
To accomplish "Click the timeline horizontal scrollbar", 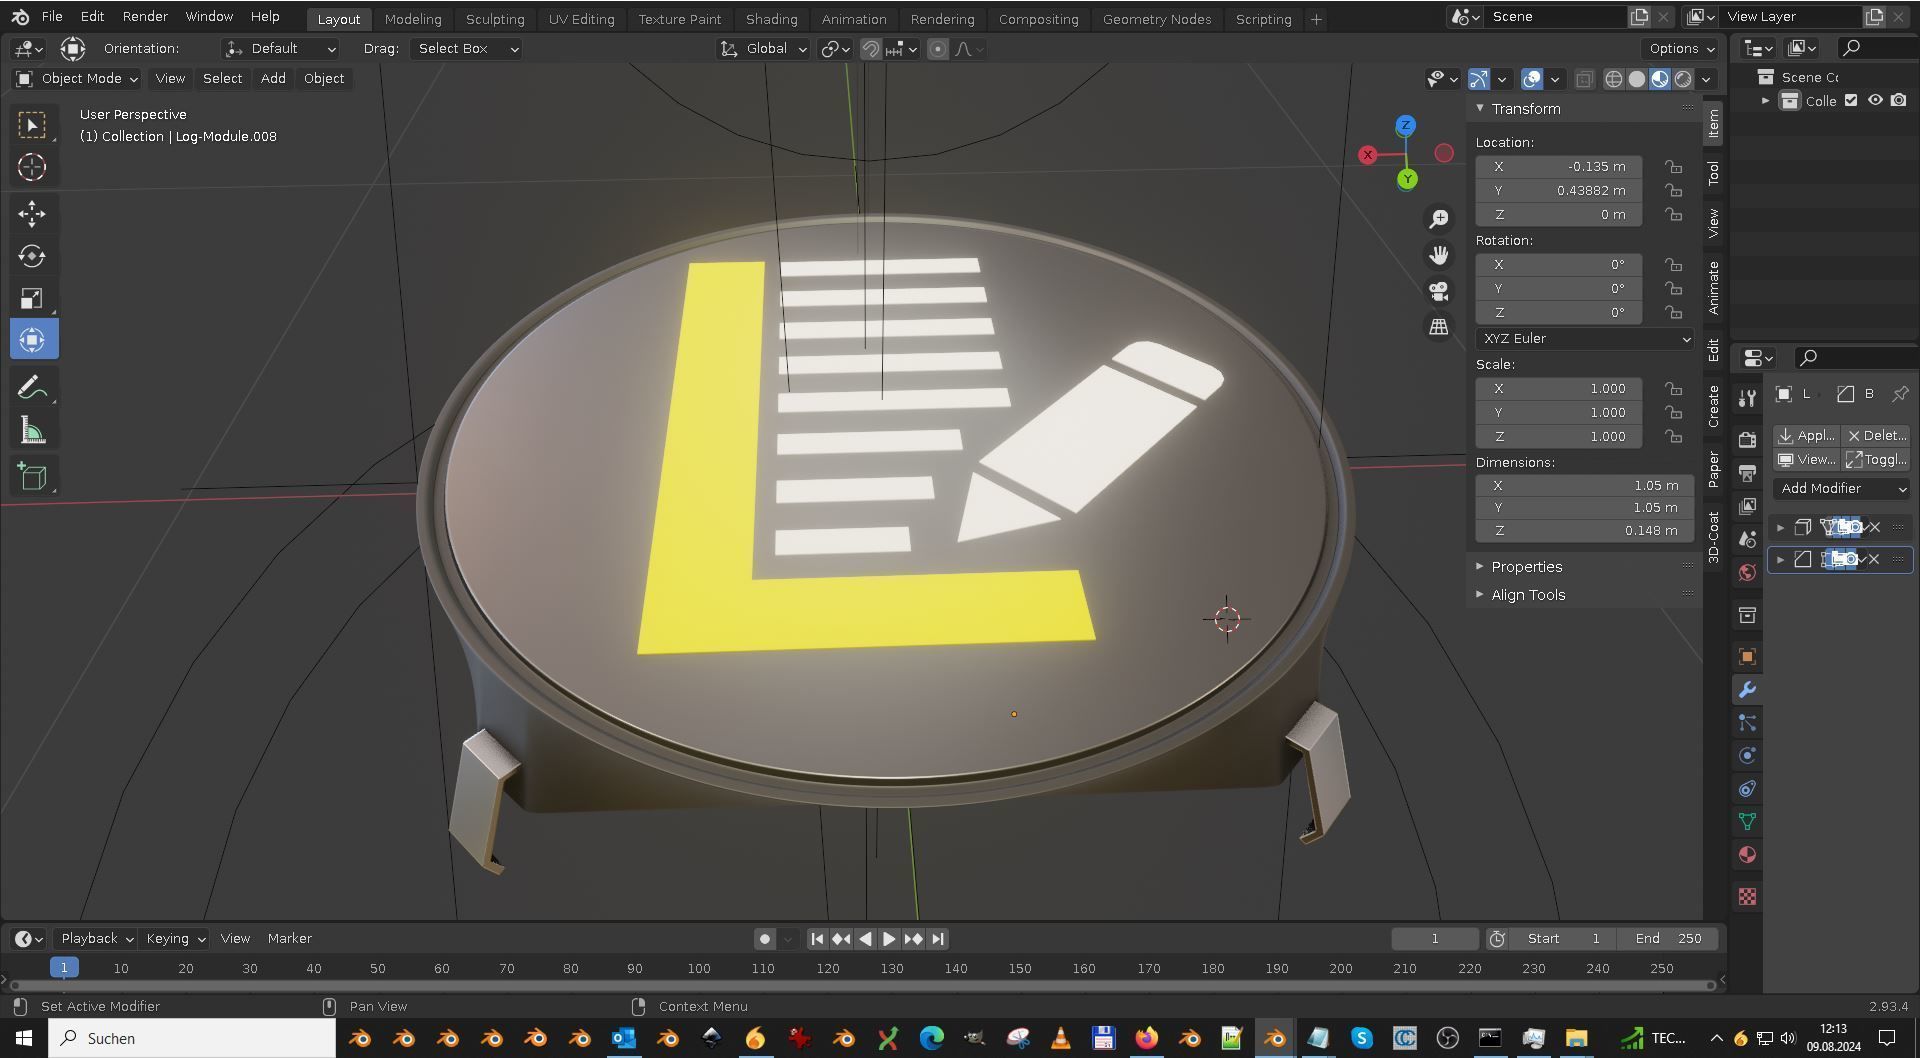I will click(862, 986).
